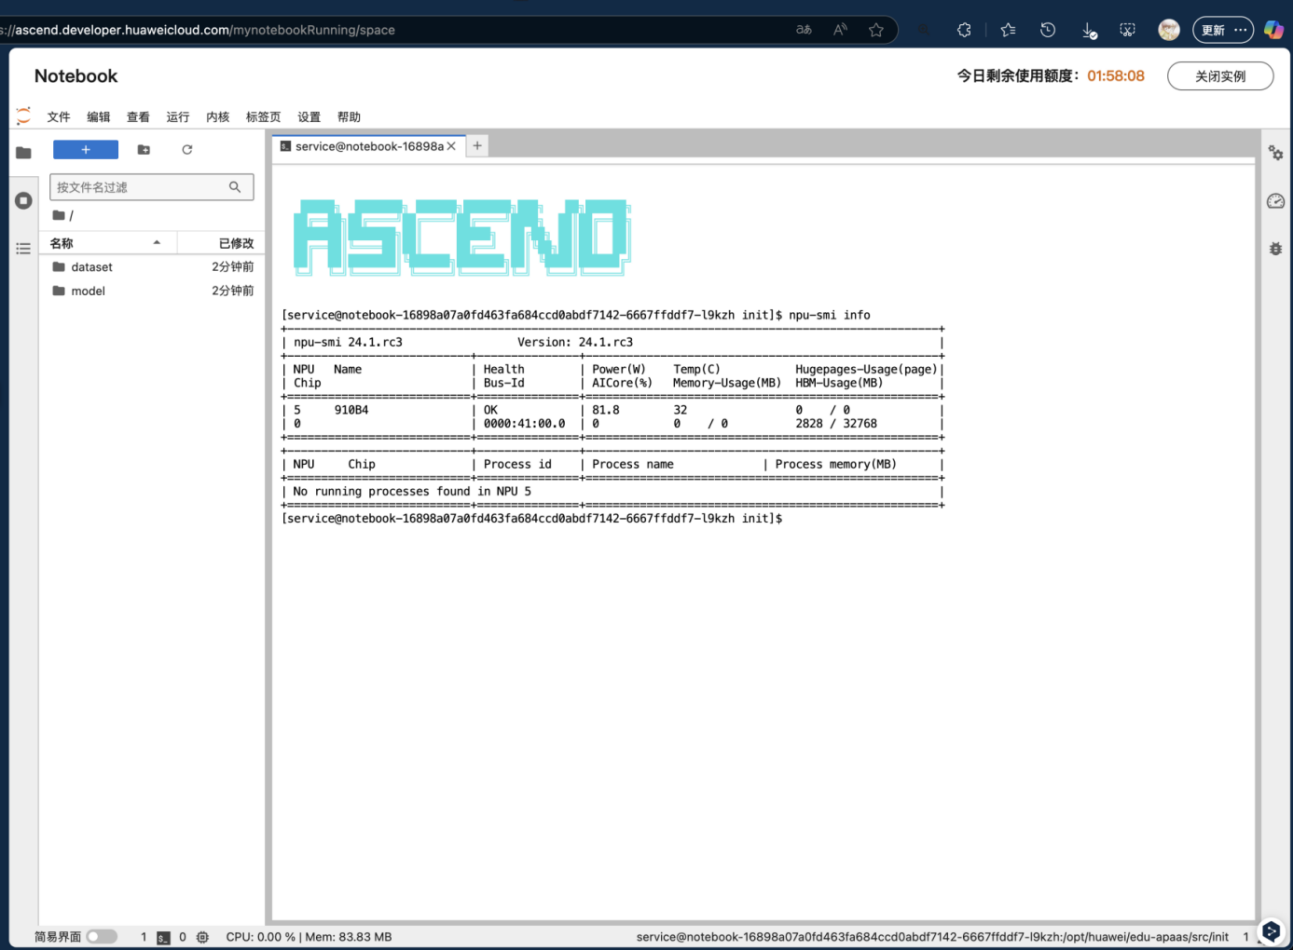Open the 帮助 menu

point(349,117)
